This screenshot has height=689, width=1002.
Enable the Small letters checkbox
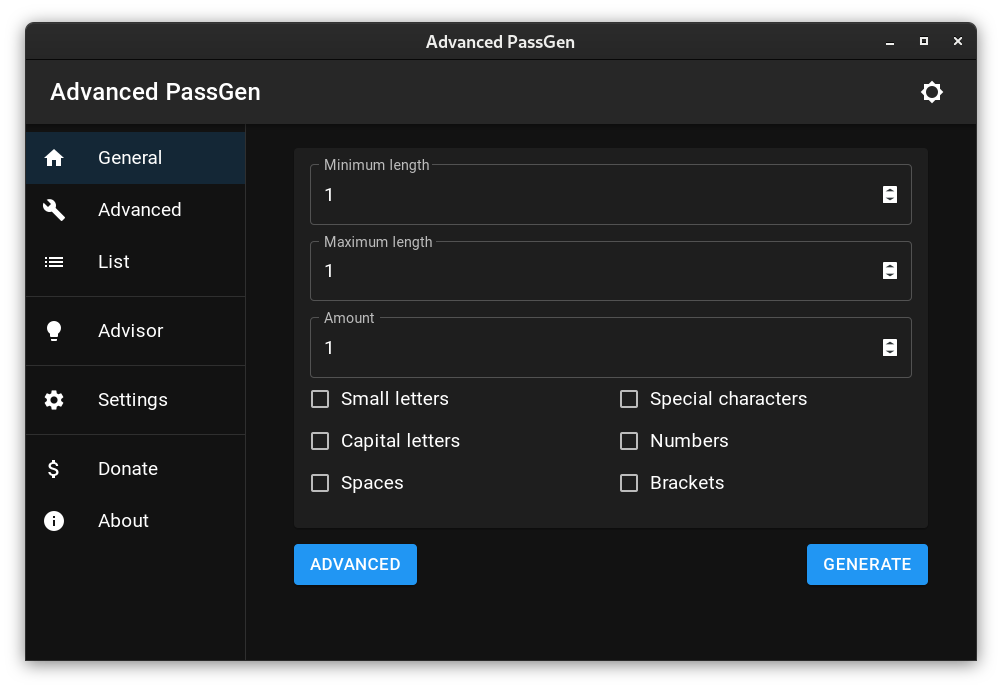pos(320,399)
